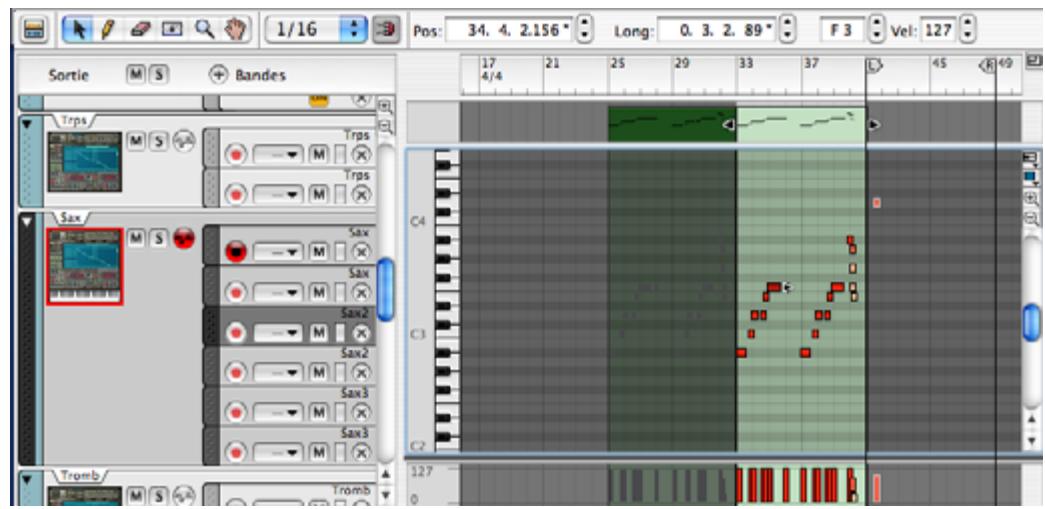
Task: Click the key edit vertical scrollbar thumb
Action: pos(1032,322)
